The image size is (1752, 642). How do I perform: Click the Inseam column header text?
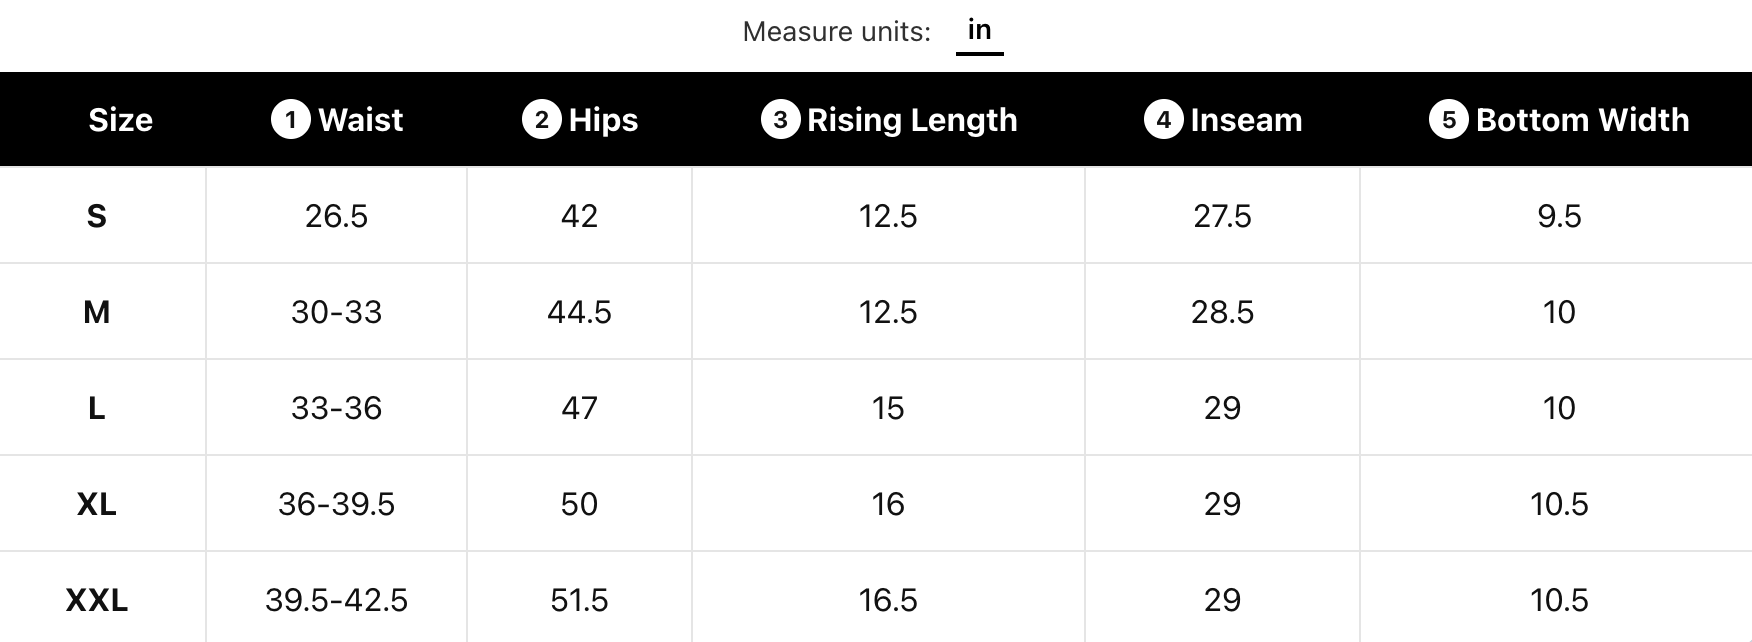coord(1246,120)
